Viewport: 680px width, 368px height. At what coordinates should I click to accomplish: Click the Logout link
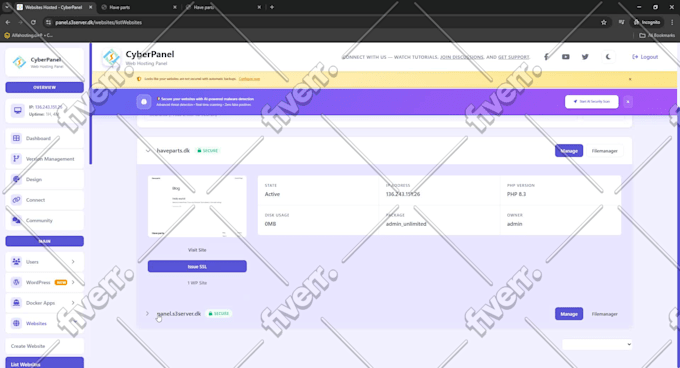coord(645,57)
